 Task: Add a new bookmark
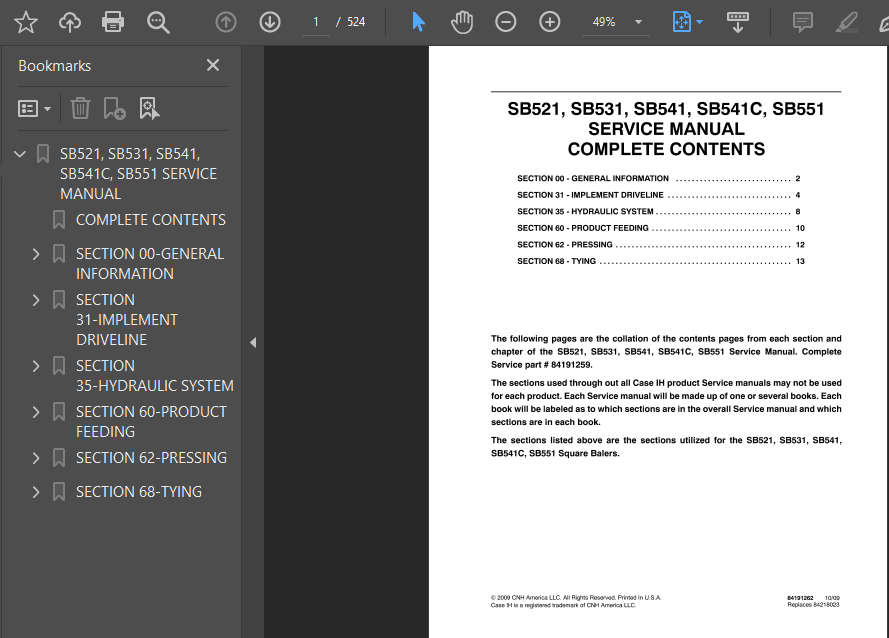[x=114, y=108]
